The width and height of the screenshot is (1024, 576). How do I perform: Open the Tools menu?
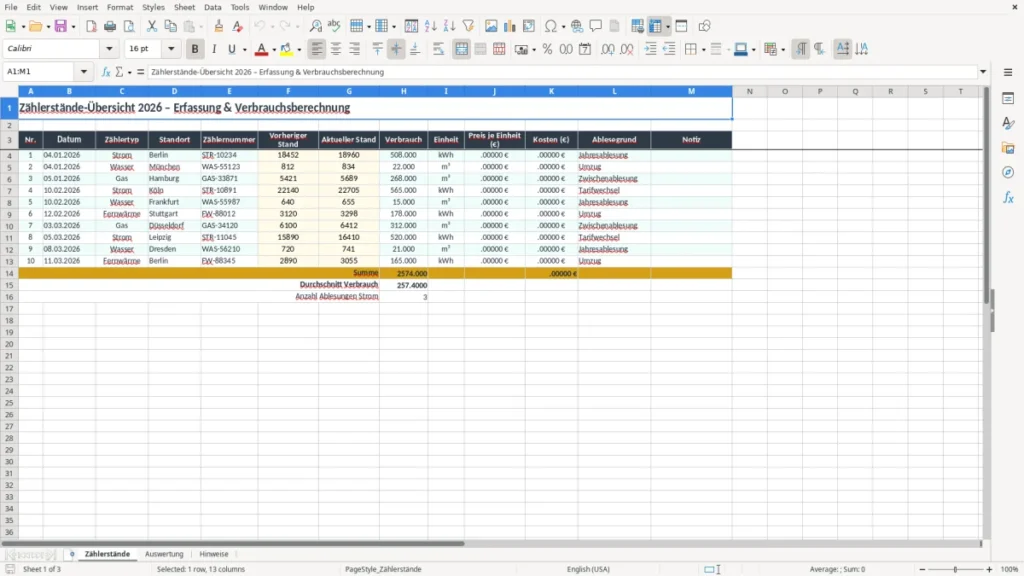[x=240, y=7]
